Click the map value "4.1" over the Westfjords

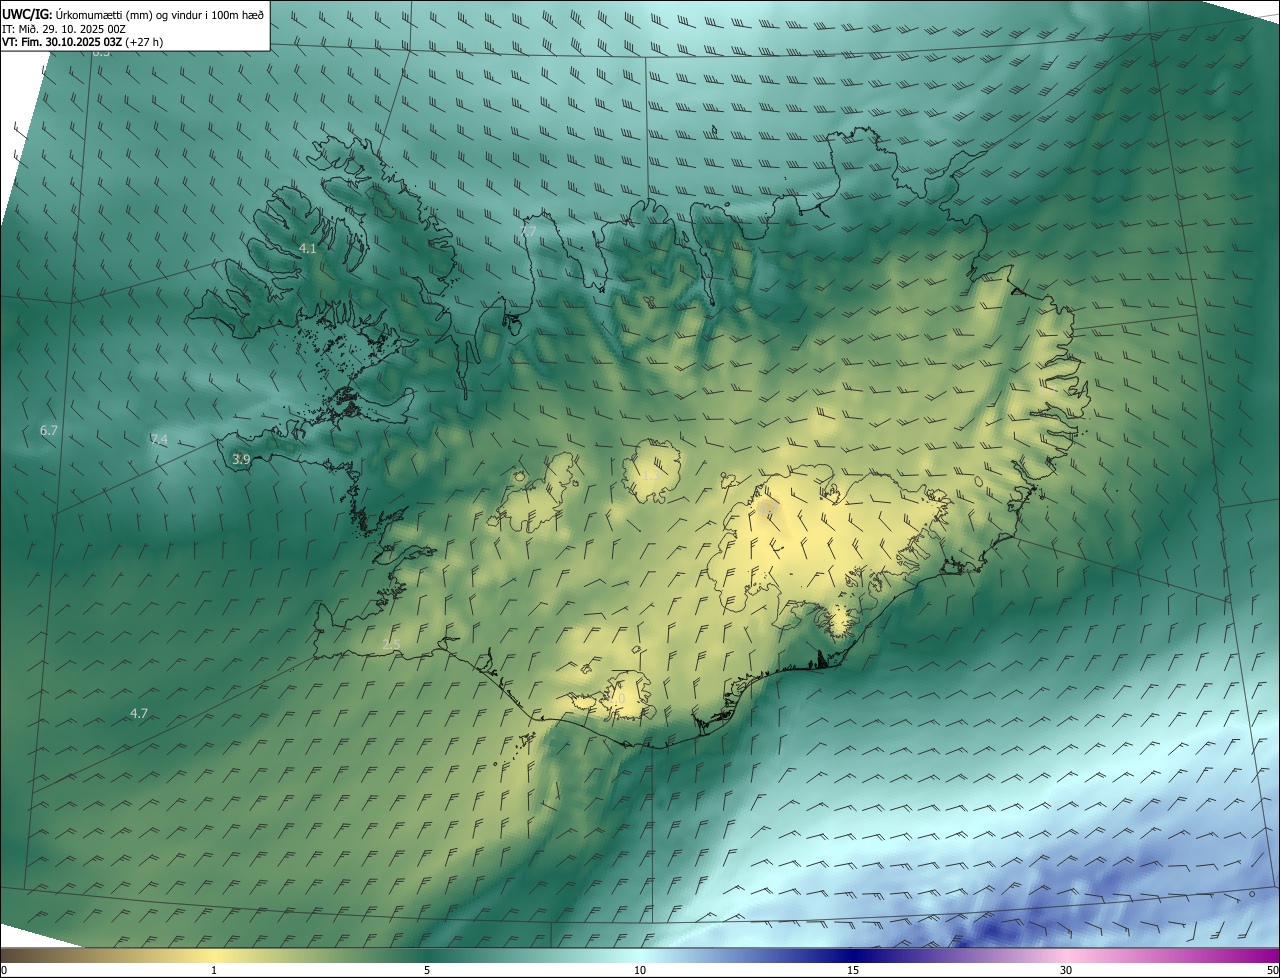pyautogui.click(x=308, y=248)
